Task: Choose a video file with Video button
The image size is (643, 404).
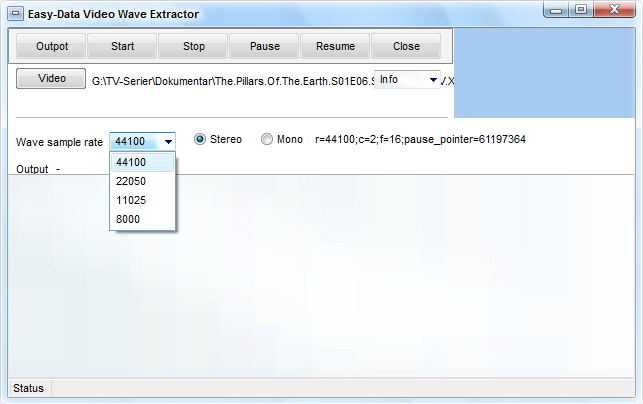Action: [x=51, y=78]
